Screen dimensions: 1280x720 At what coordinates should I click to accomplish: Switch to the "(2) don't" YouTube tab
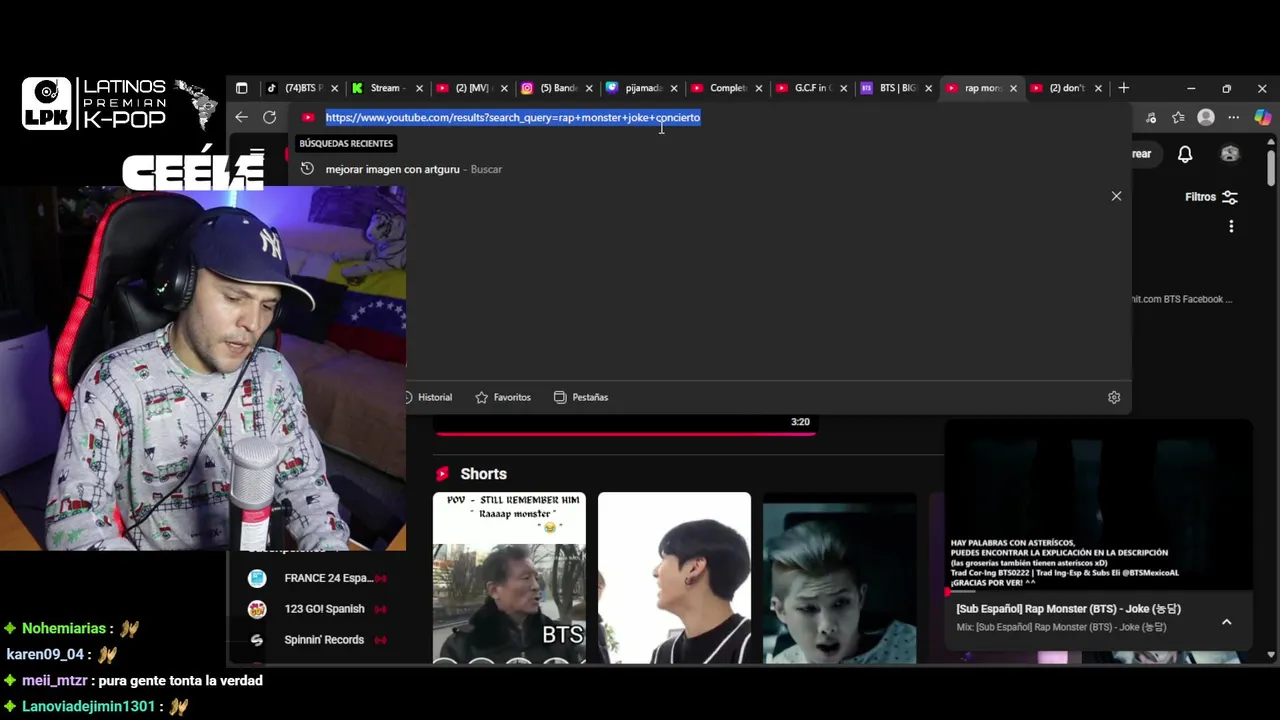[x=1065, y=88]
